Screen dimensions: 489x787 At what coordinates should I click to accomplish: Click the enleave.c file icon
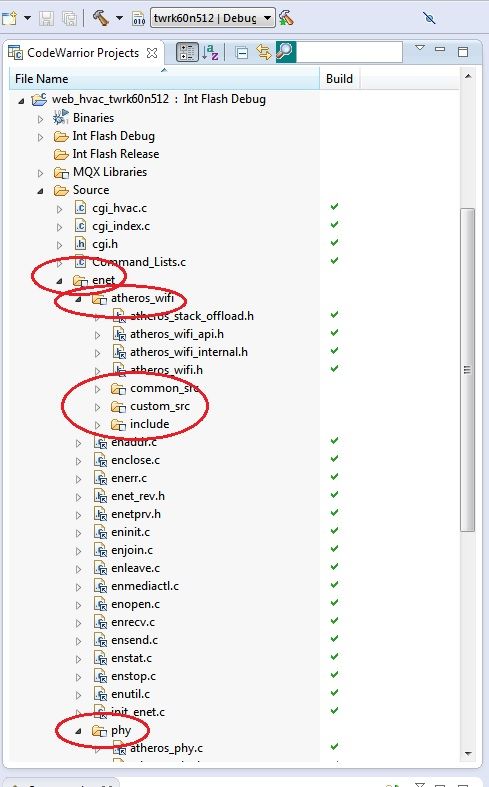click(100, 568)
